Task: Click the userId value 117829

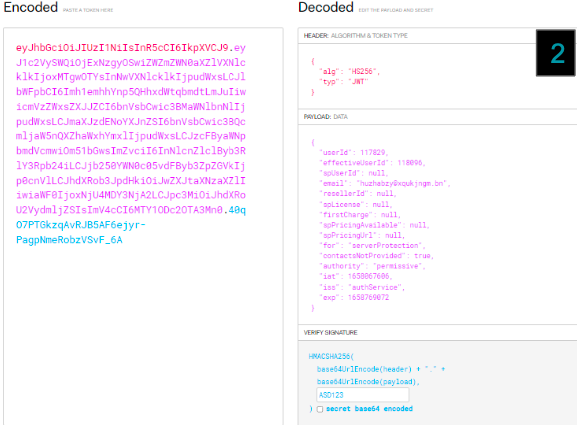Action: pyautogui.click(x=372, y=152)
